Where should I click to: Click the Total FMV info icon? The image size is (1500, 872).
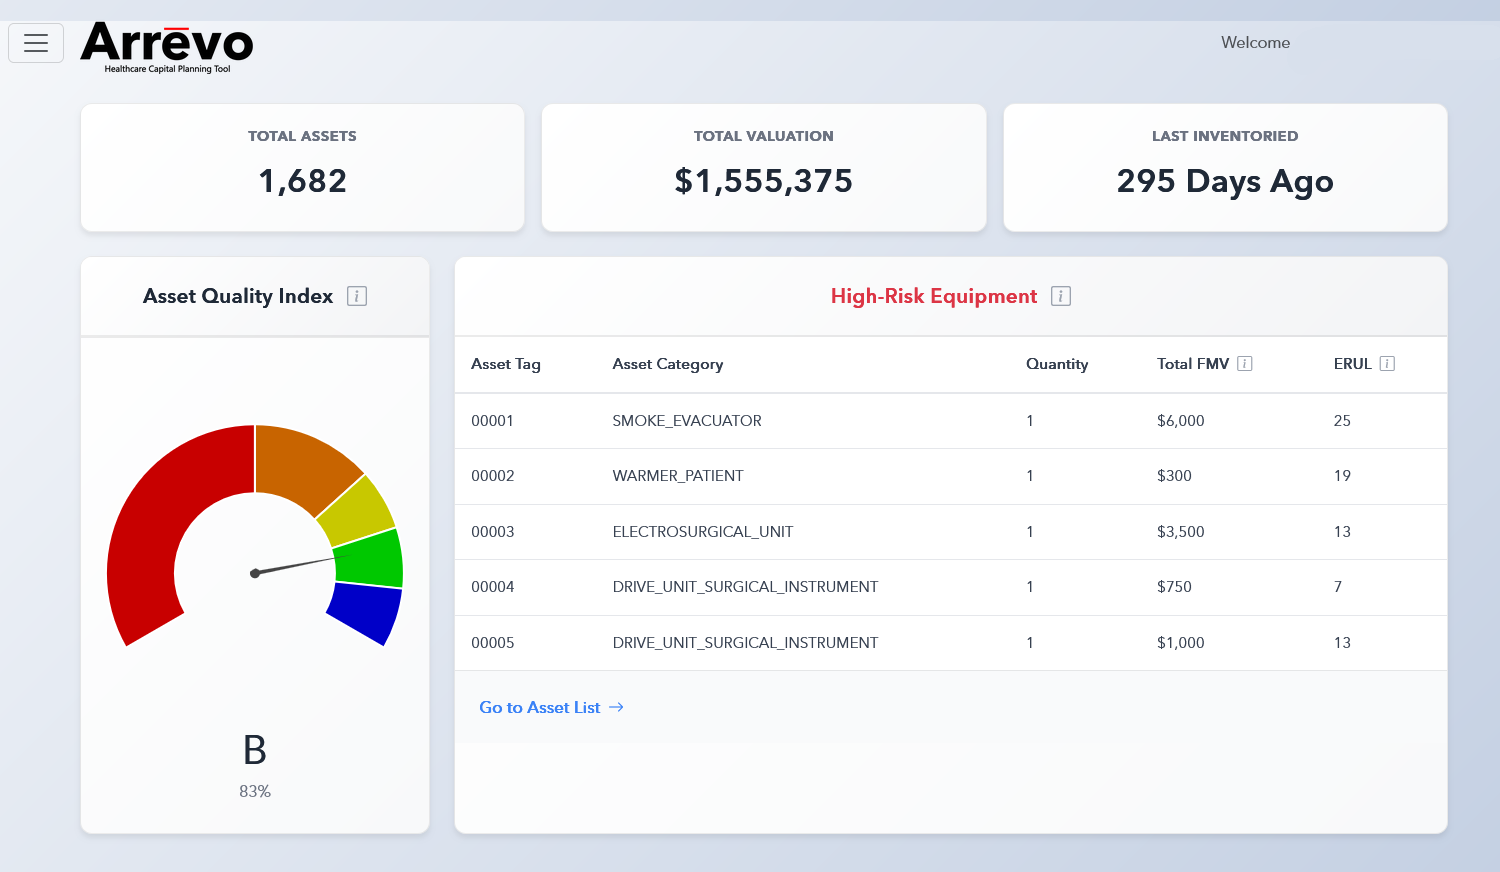(1245, 364)
